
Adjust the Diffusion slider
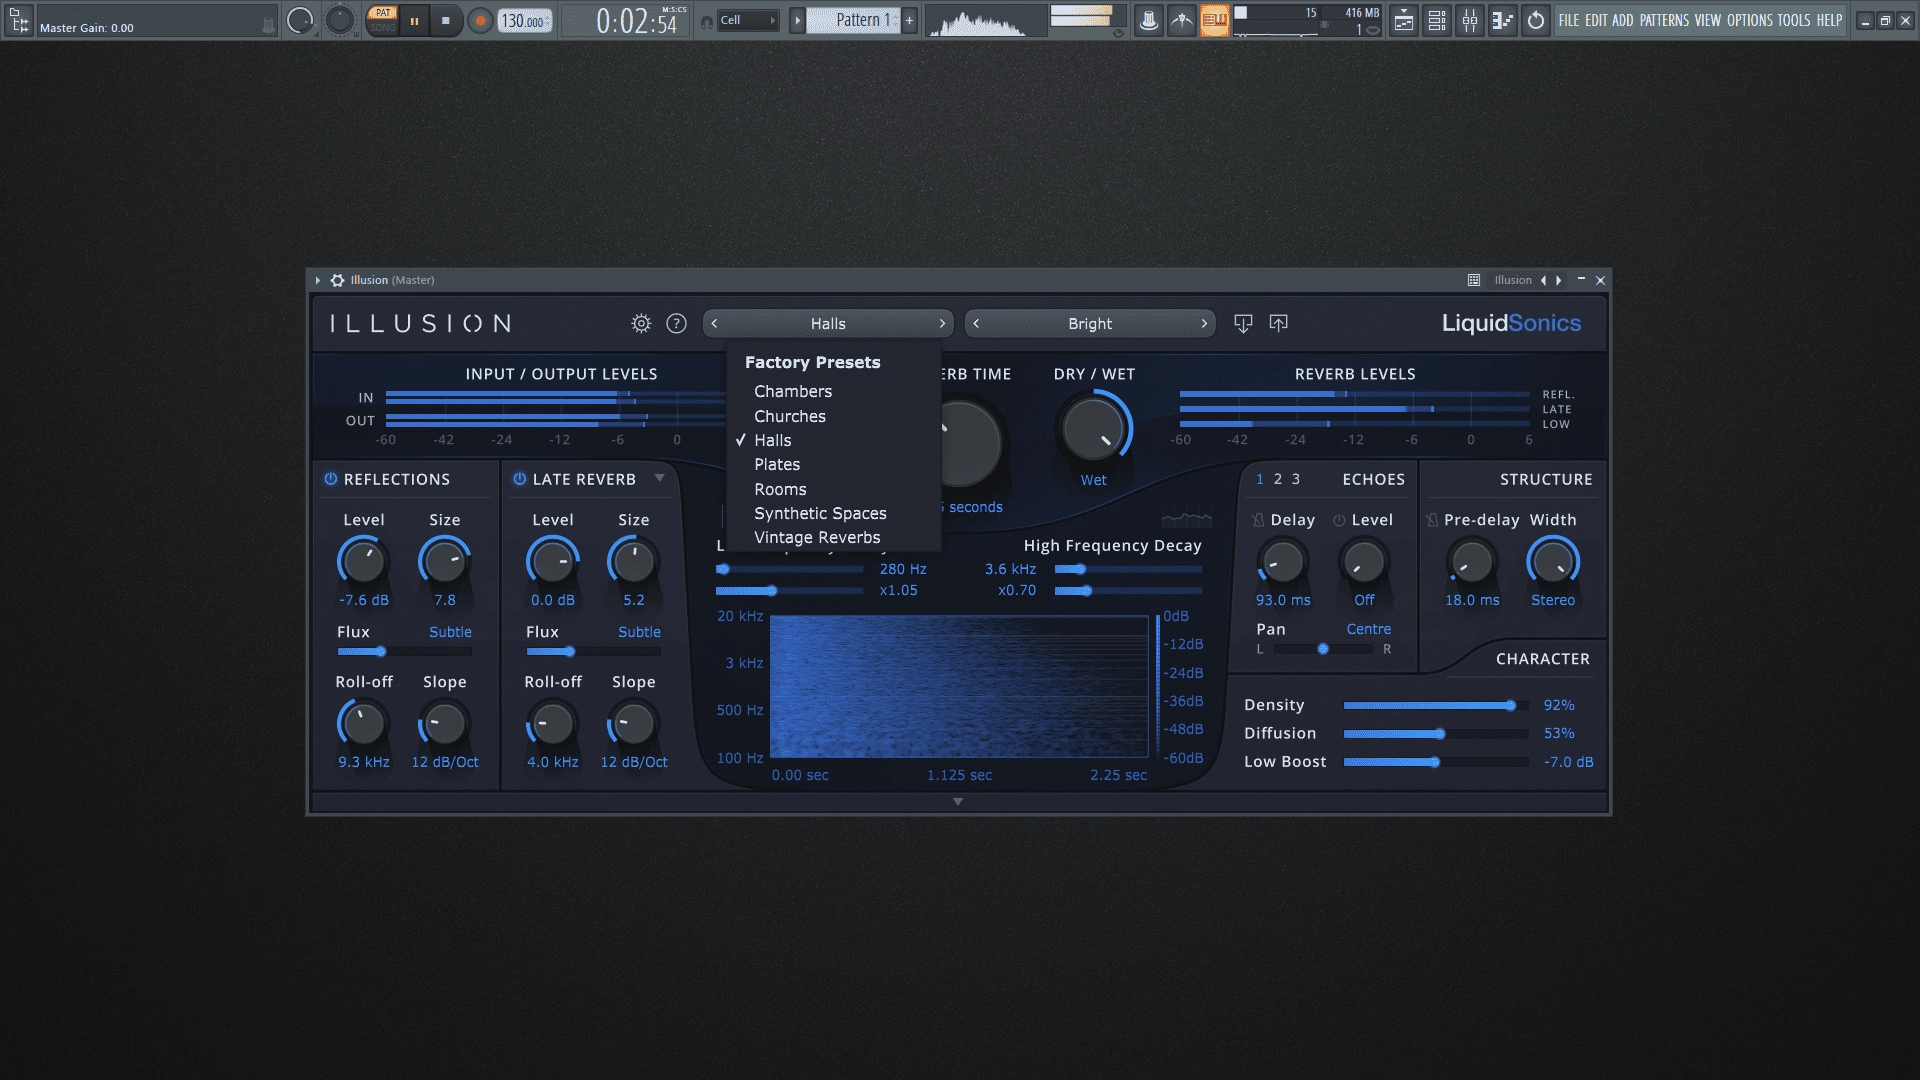point(1435,734)
